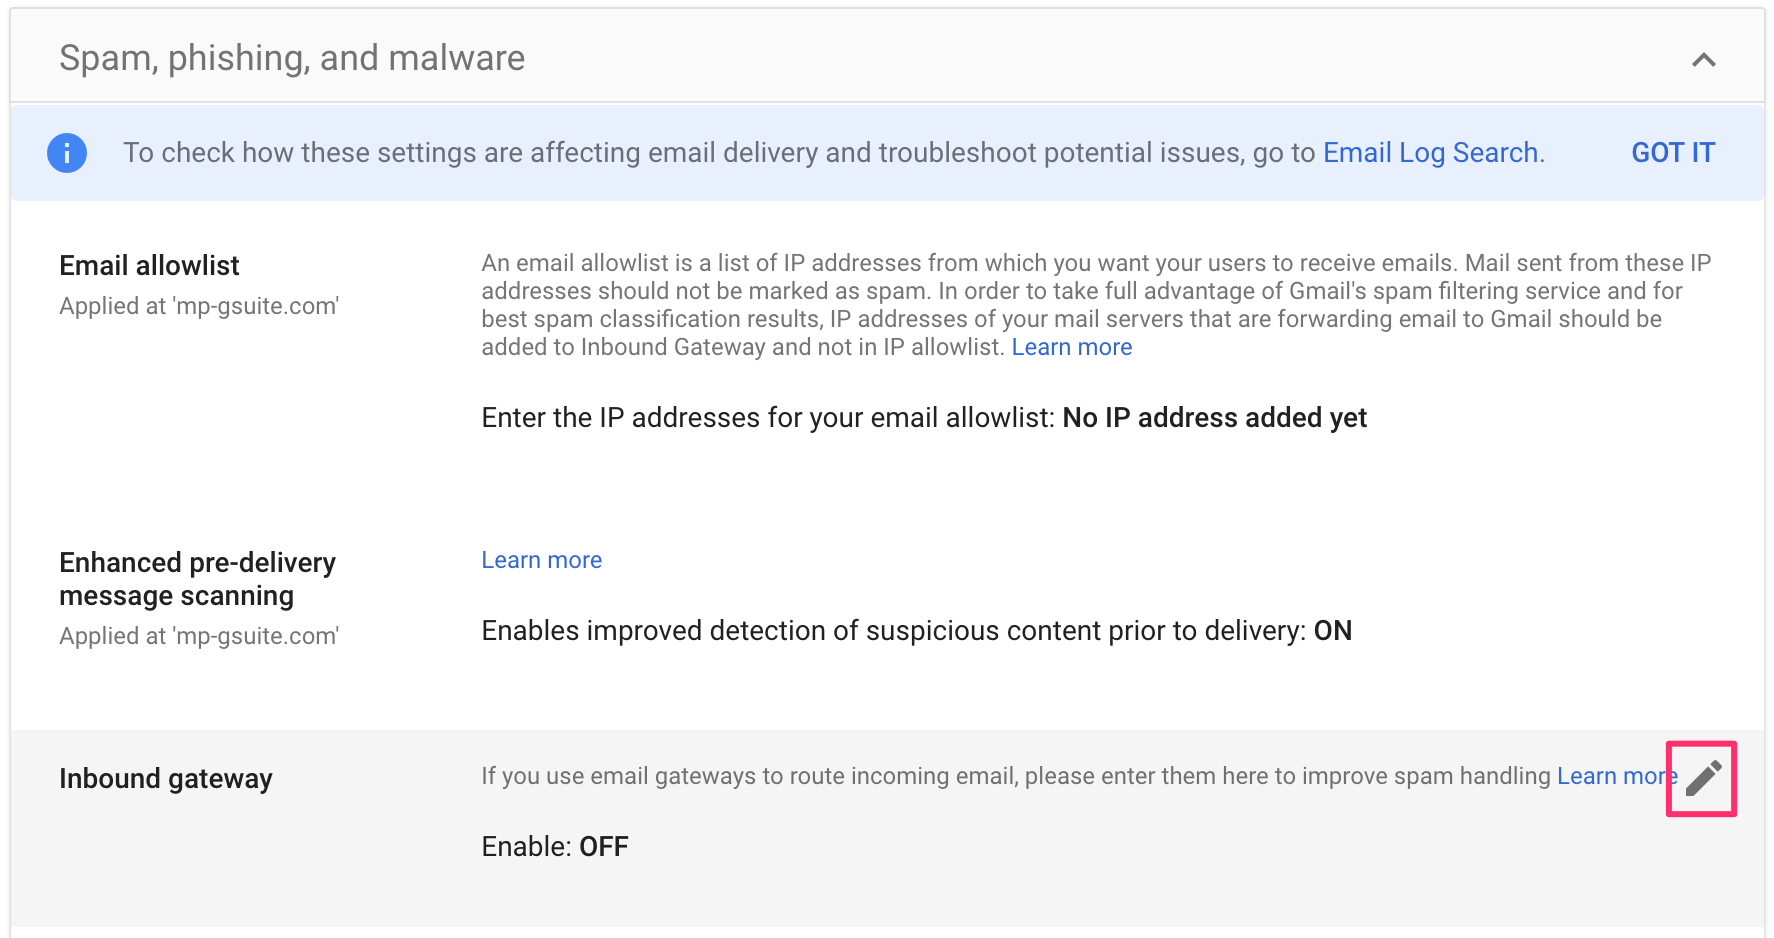Viewport: 1774px width, 938px height.
Task: Select the Inbound gateway setting title
Action: [x=165, y=779]
